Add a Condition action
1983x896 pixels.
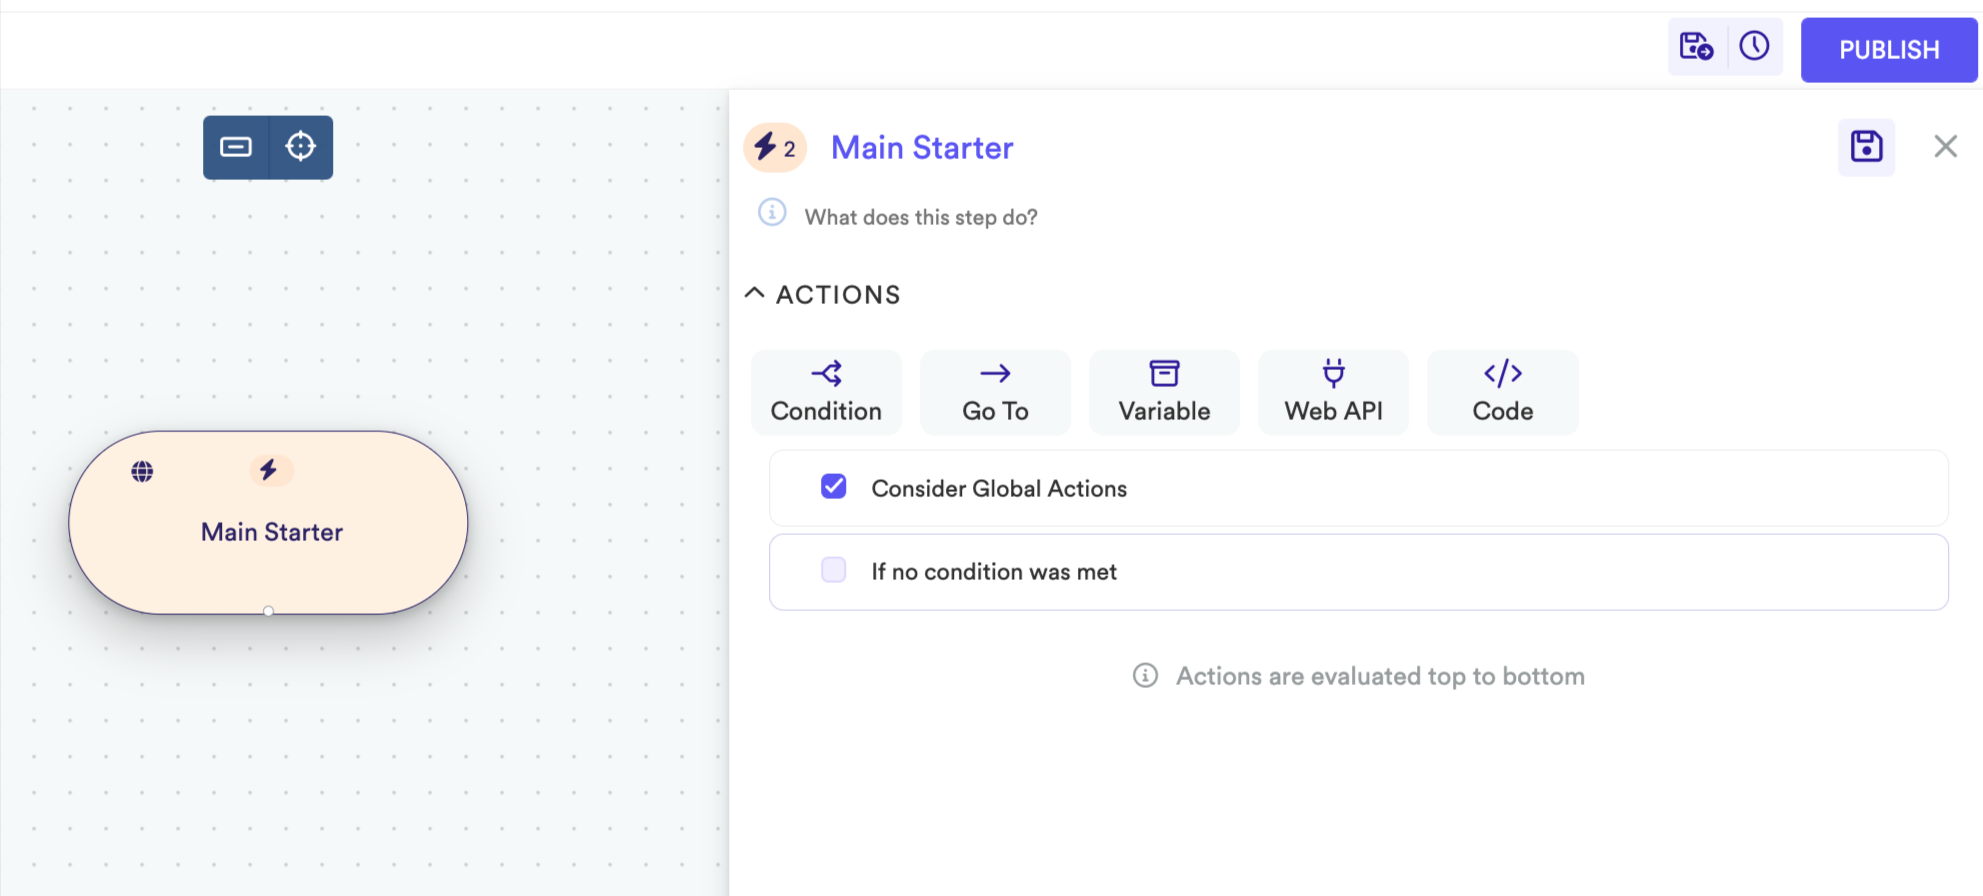click(826, 392)
